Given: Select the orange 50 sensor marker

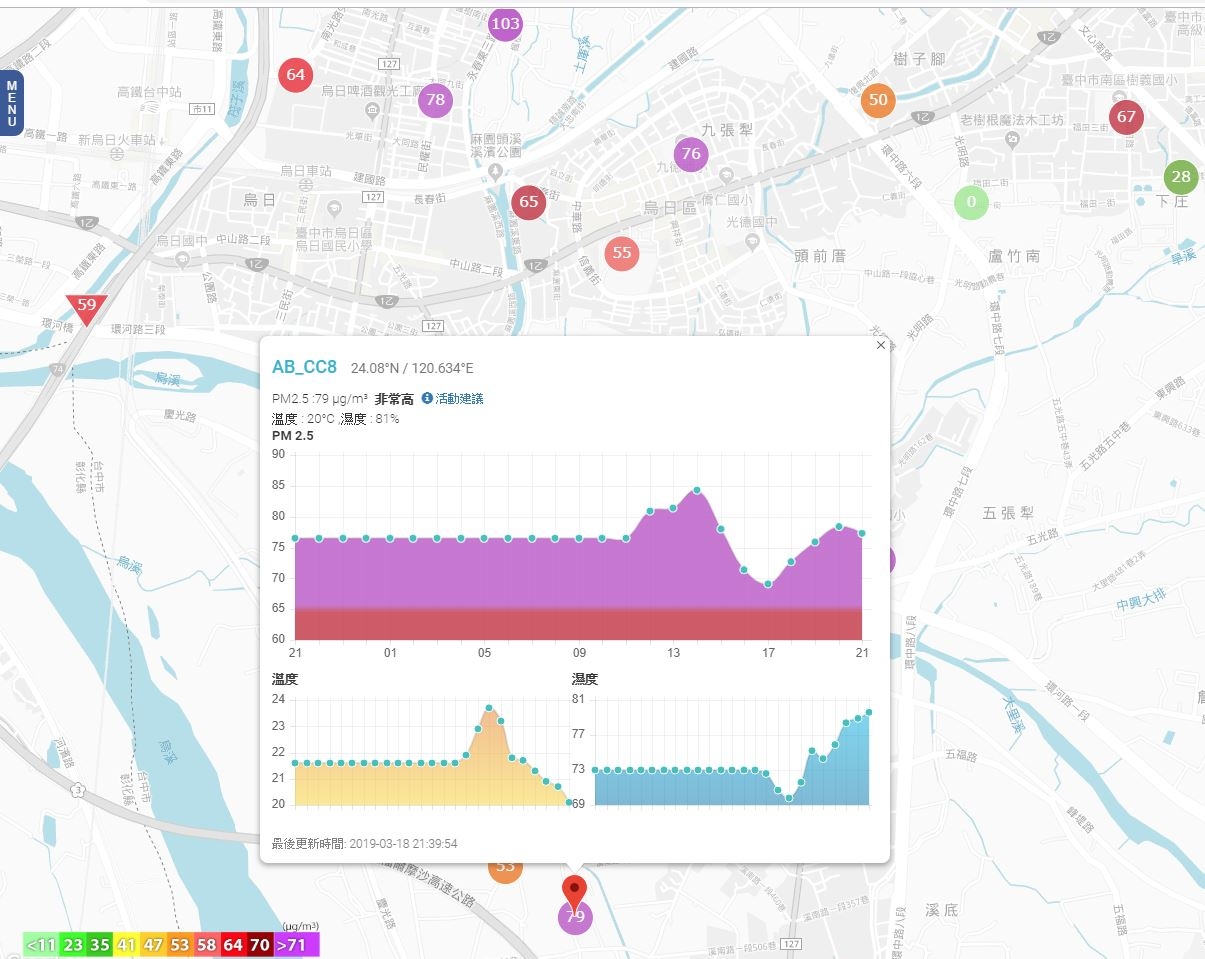Looking at the screenshot, I should tap(877, 100).
